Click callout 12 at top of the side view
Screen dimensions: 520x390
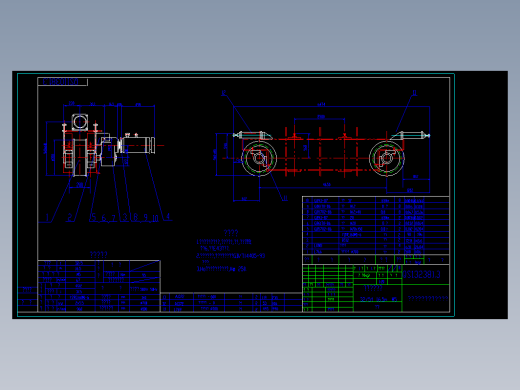tap(224, 93)
